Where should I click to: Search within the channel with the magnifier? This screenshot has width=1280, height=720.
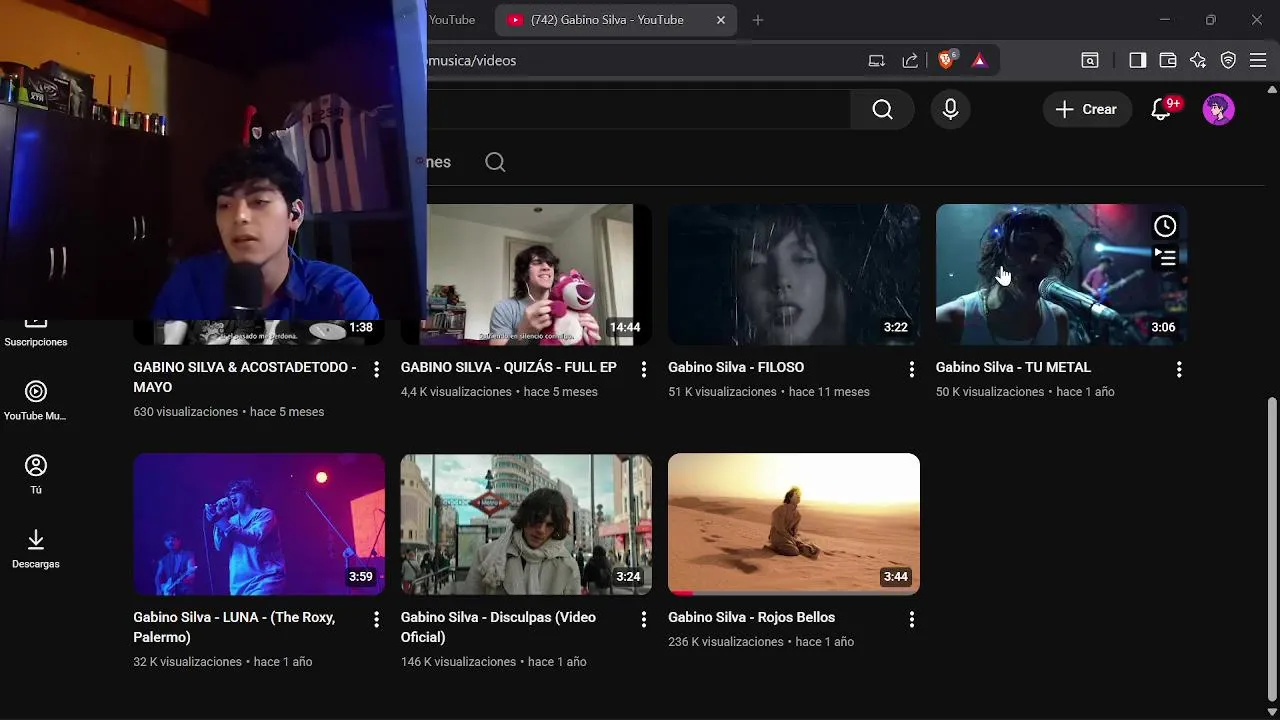tap(495, 162)
